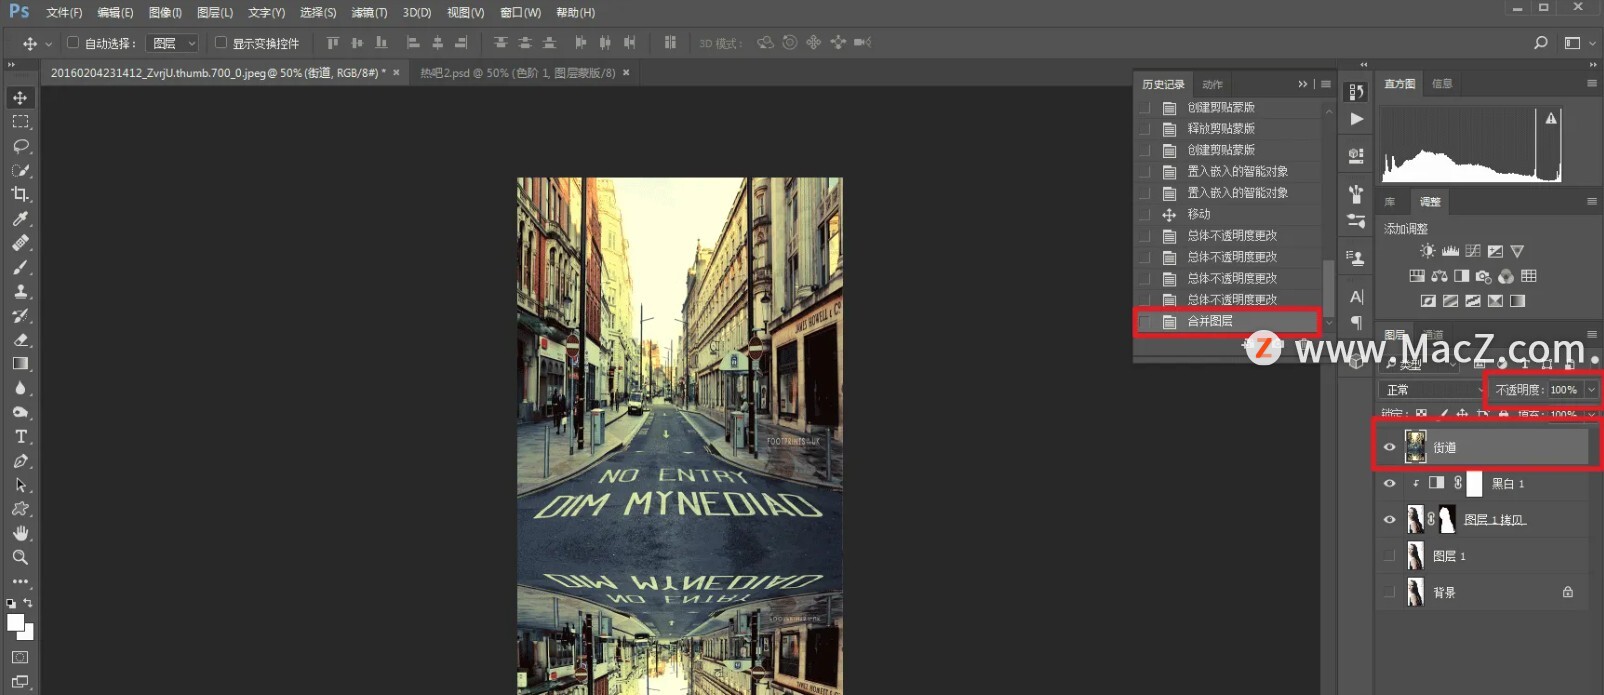Open the 图像(I) menu
This screenshot has height=695, width=1604.
165,13
